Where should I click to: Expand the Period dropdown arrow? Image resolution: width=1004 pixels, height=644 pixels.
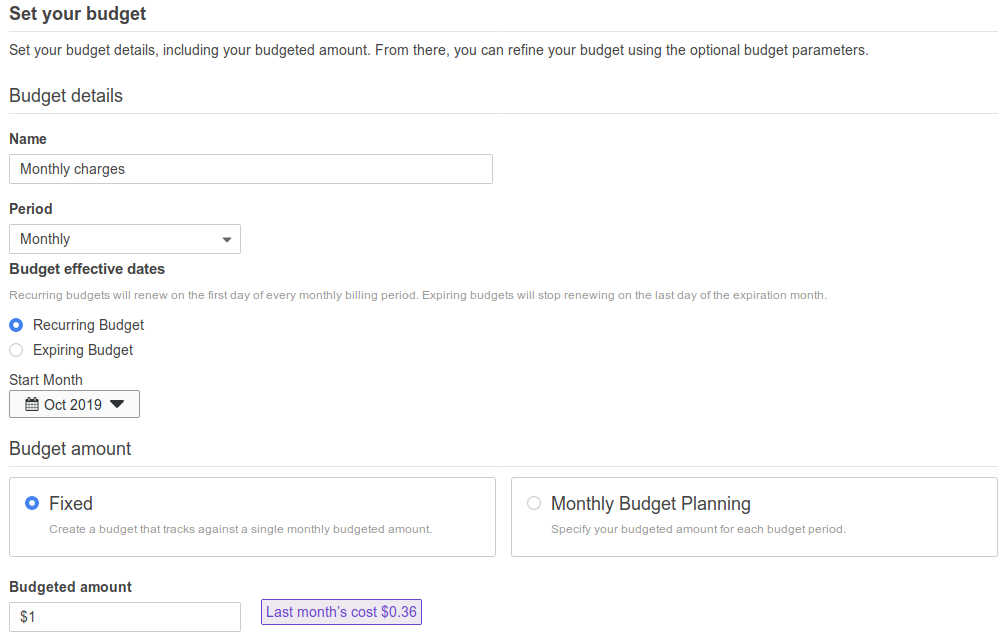coord(227,239)
